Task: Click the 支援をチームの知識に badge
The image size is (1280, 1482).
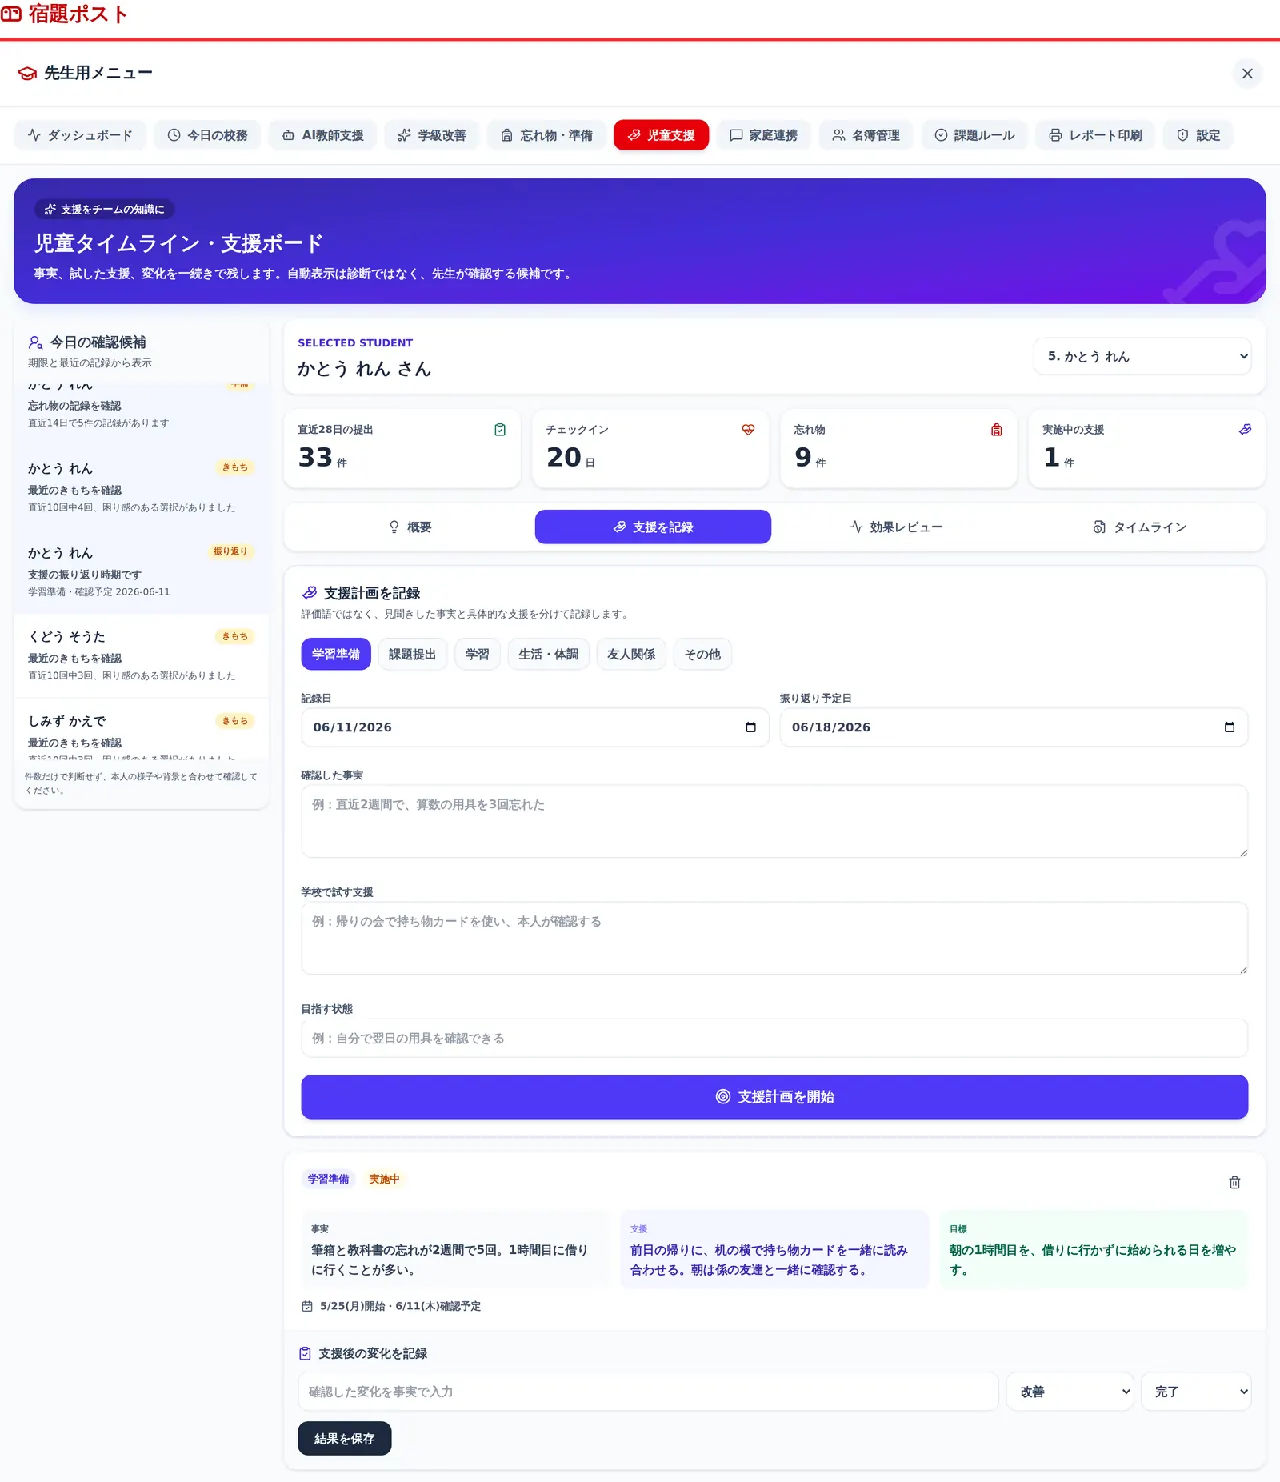Action: click(x=104, y=209)
